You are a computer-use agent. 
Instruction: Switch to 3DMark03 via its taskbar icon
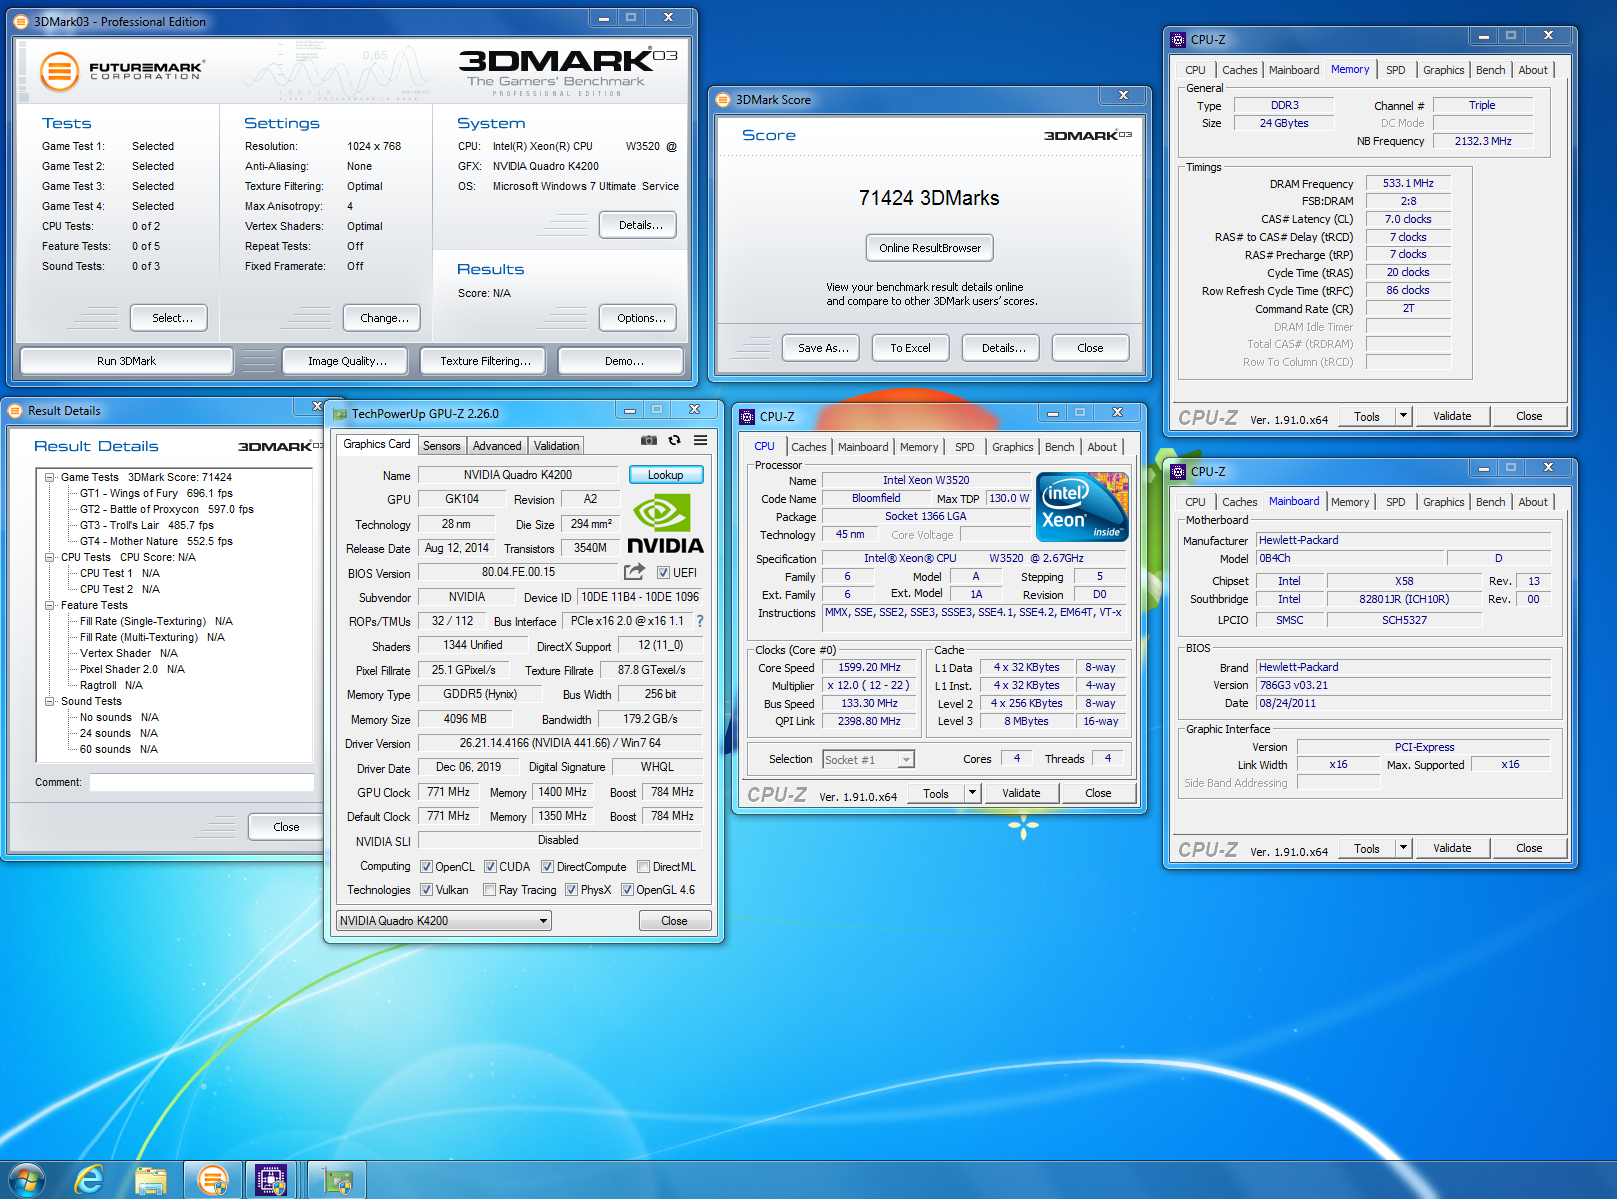coord(212,1181)
